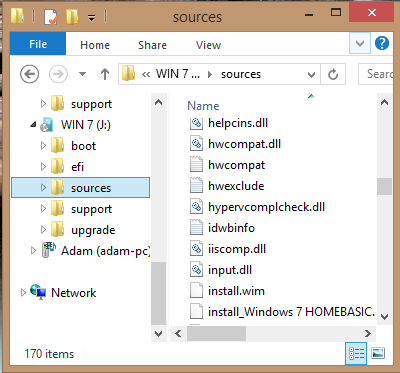Expand the upgrade folder node
The height and width of the screenshot is (373, 400).
[43, 230]
